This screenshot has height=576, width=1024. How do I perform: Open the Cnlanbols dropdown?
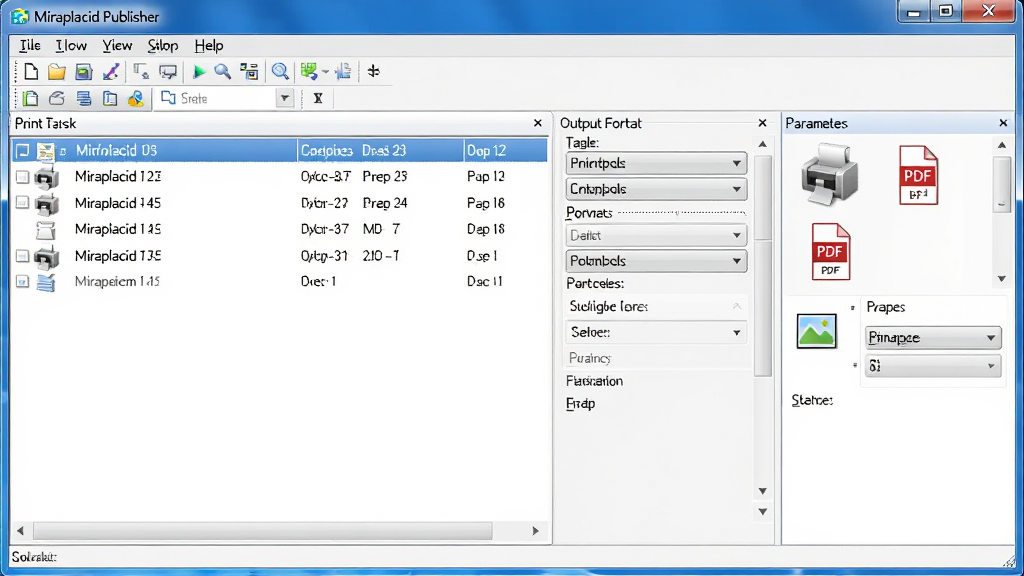pyautogui.click(x=656, y=189)
